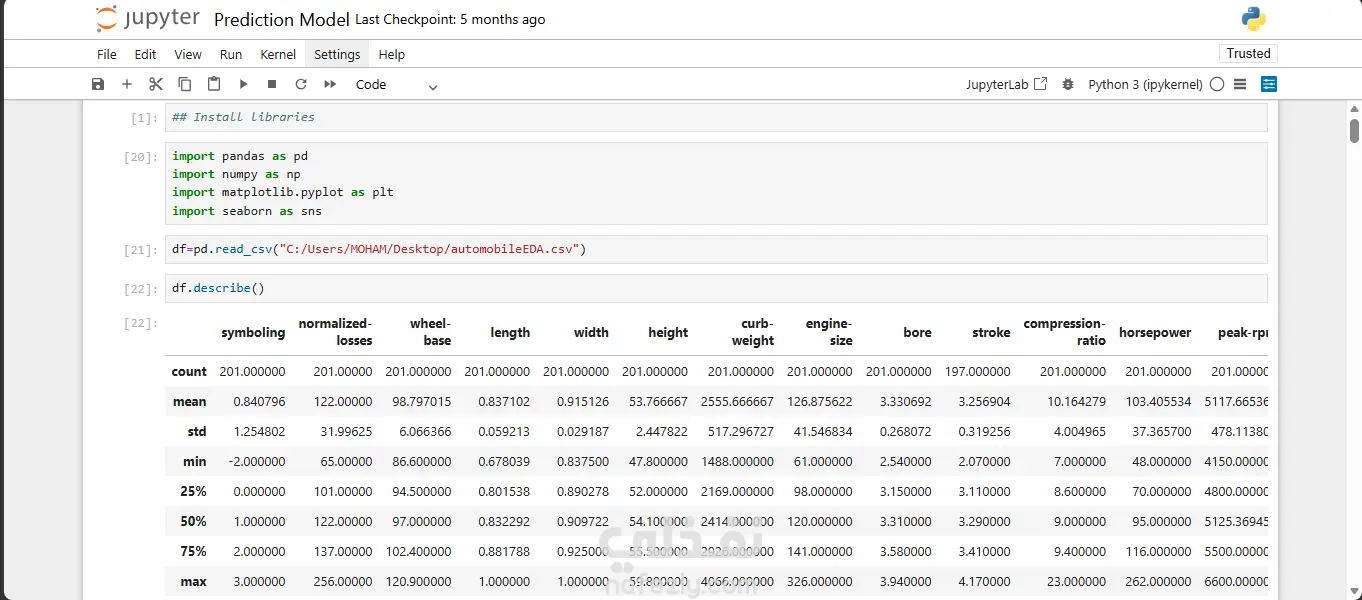Click the 'width' column header

tap(591, 333)
